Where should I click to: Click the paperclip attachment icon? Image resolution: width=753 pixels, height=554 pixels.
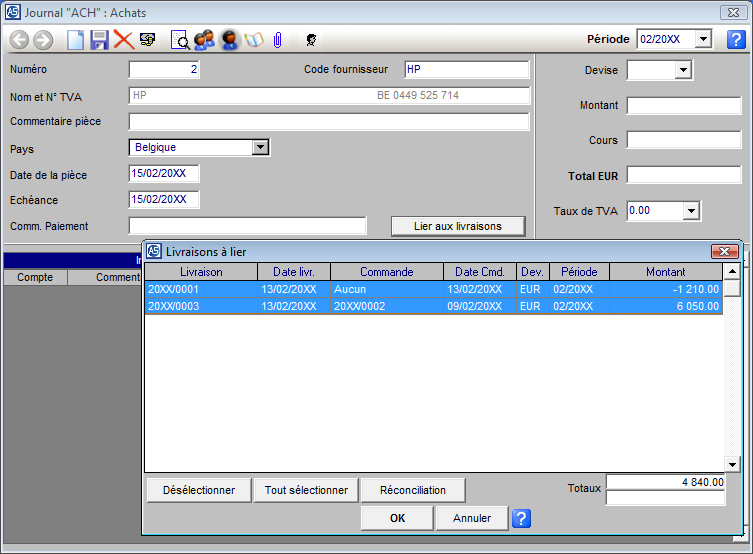click(x=278, y=40)
